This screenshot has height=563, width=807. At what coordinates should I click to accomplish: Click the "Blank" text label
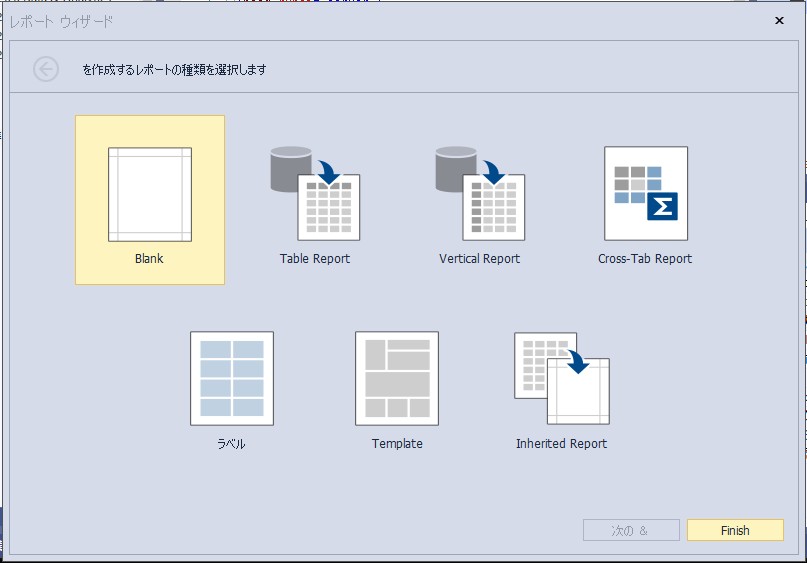[x=149, y=259]
